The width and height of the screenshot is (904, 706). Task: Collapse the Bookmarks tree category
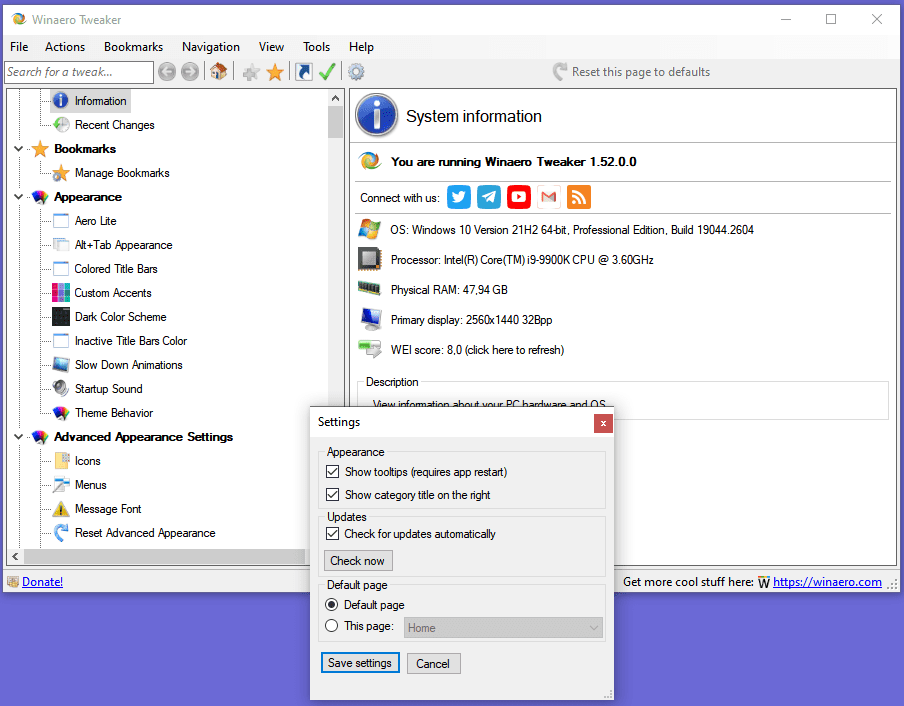18,149
